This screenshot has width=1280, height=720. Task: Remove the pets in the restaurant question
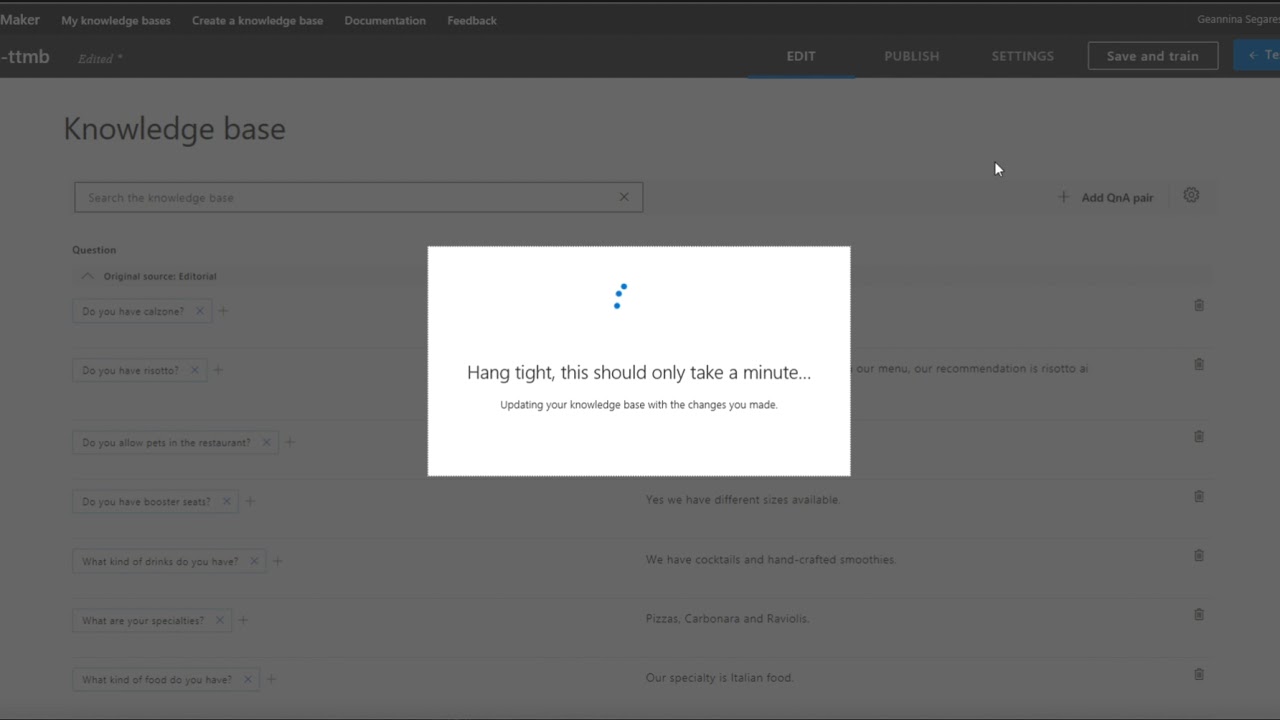point(266,442)
